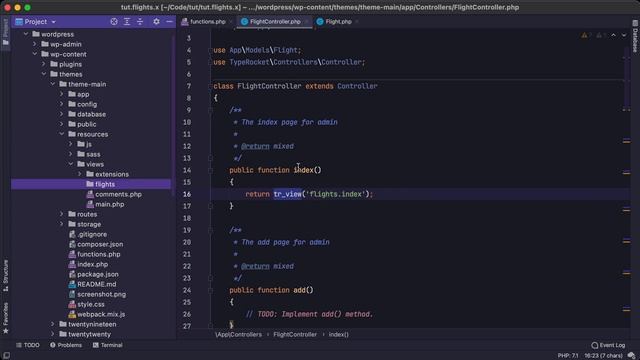Collapse the theme-main folder
640x360 pixels.
pos(53,84)
